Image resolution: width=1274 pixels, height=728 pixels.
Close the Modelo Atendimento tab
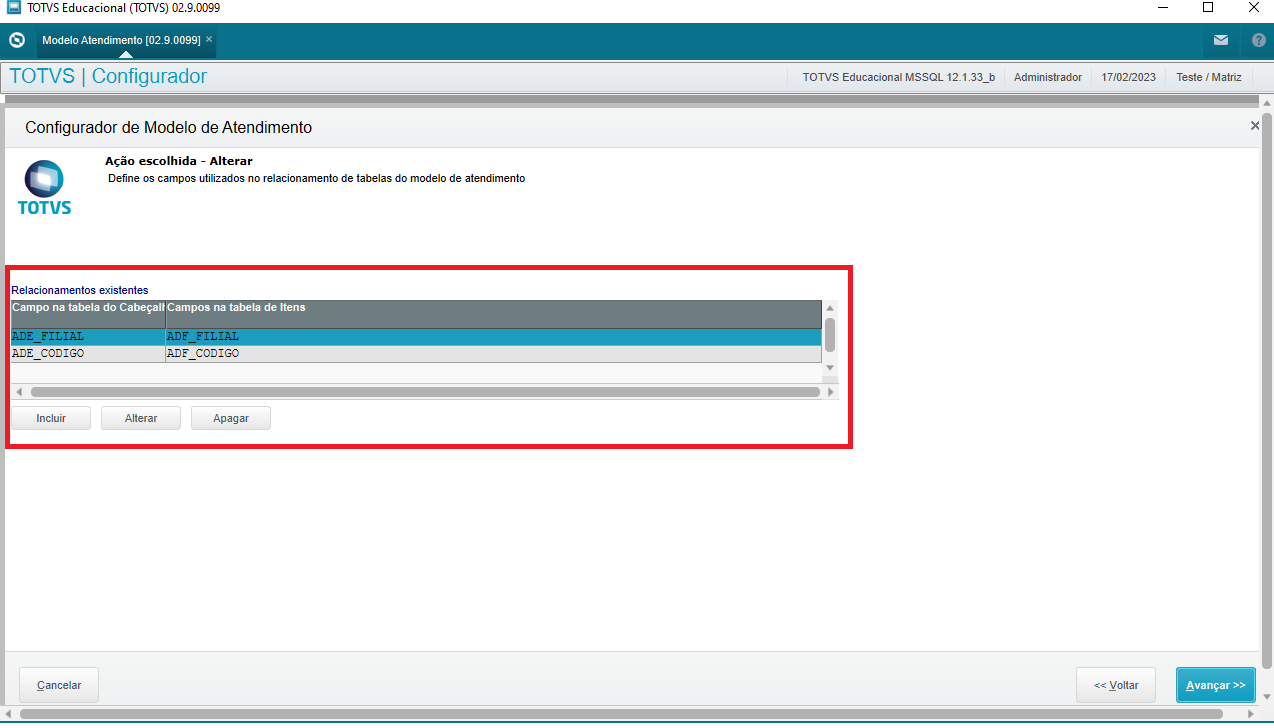pos(209,40)
